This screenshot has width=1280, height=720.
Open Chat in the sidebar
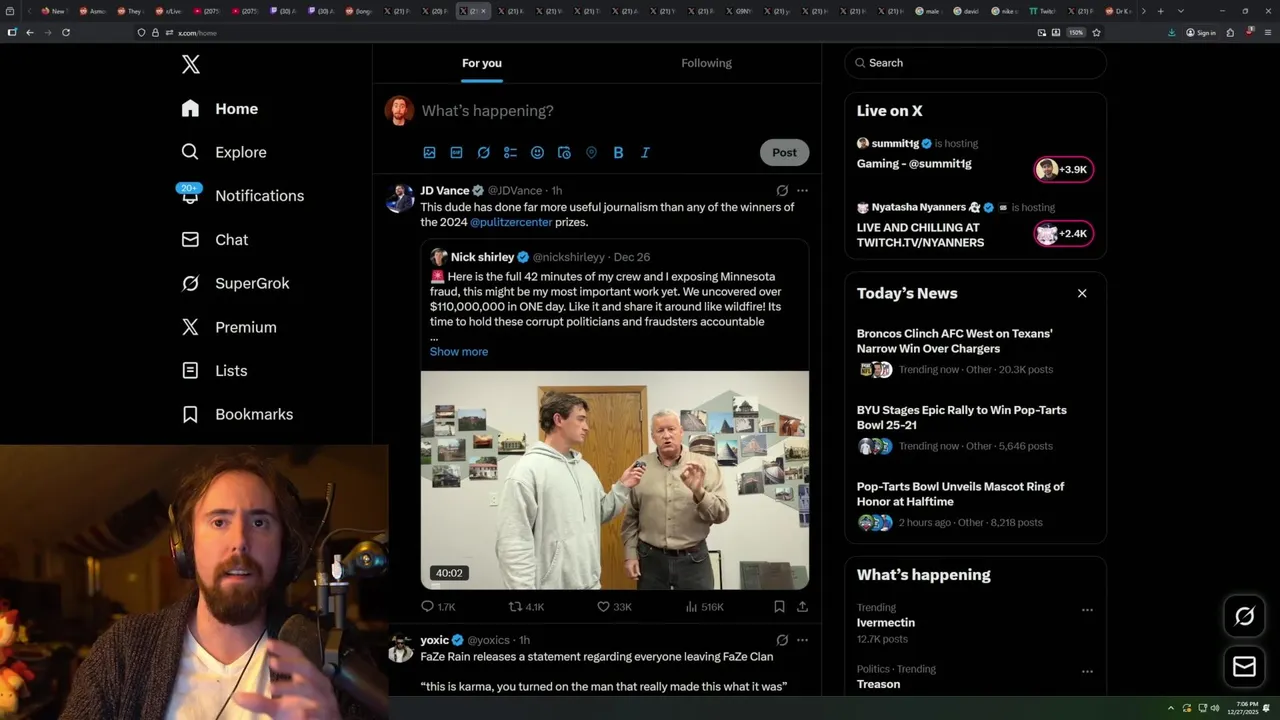[x=214, y=240]
